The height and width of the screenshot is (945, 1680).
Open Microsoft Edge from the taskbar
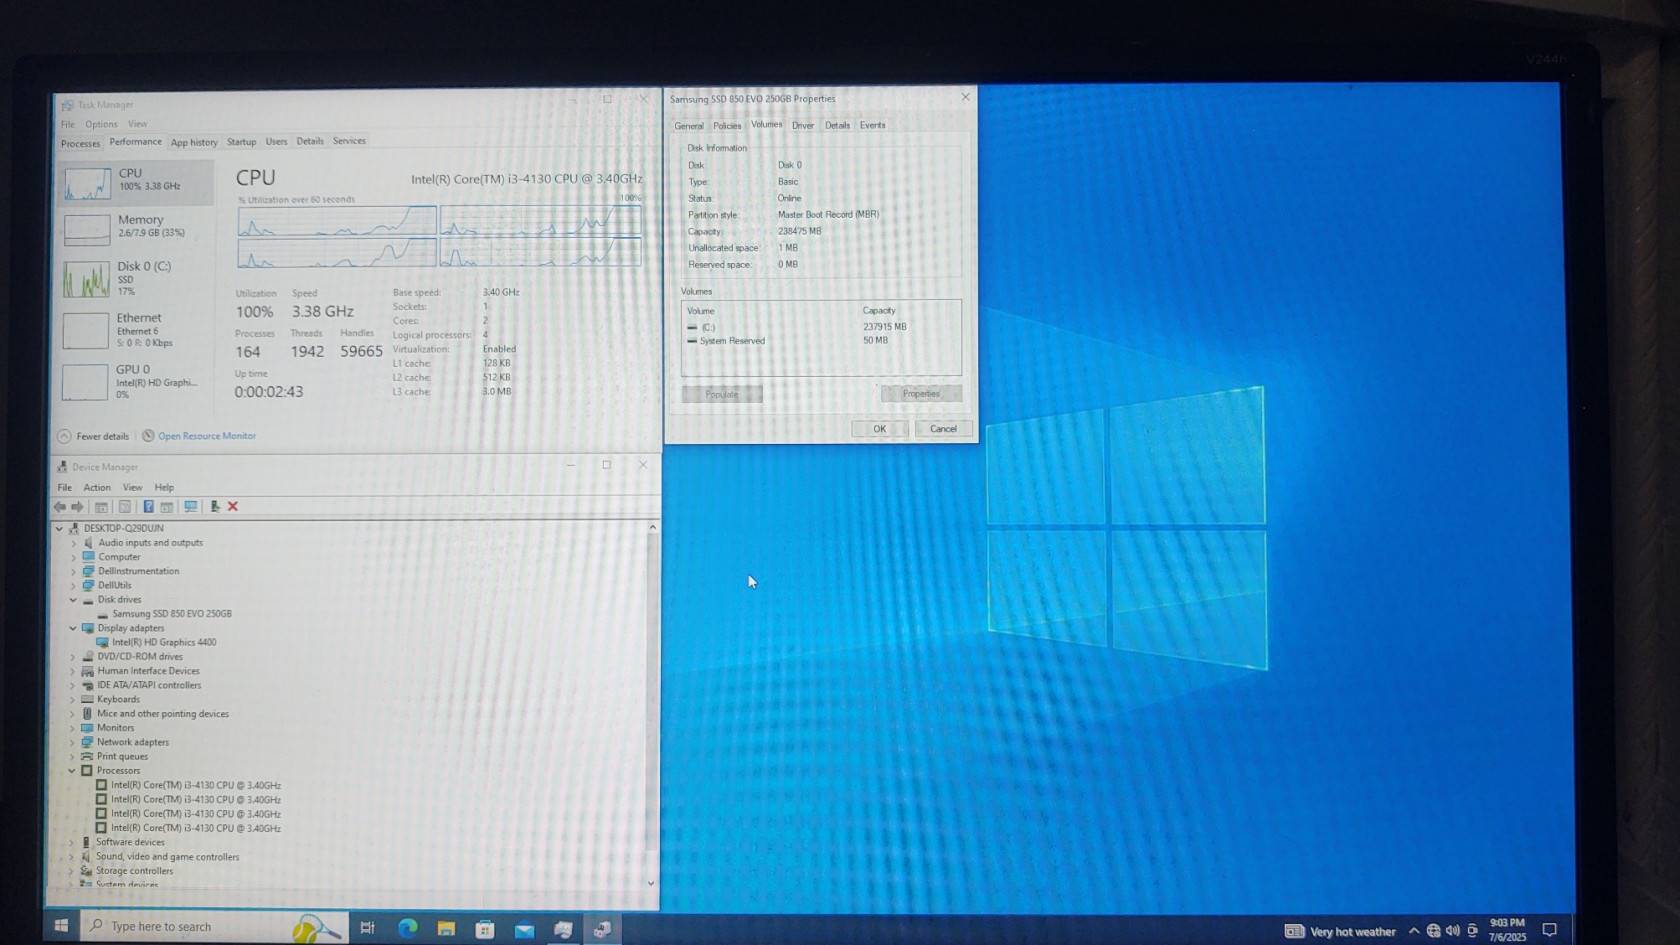[x=407, y=929]
